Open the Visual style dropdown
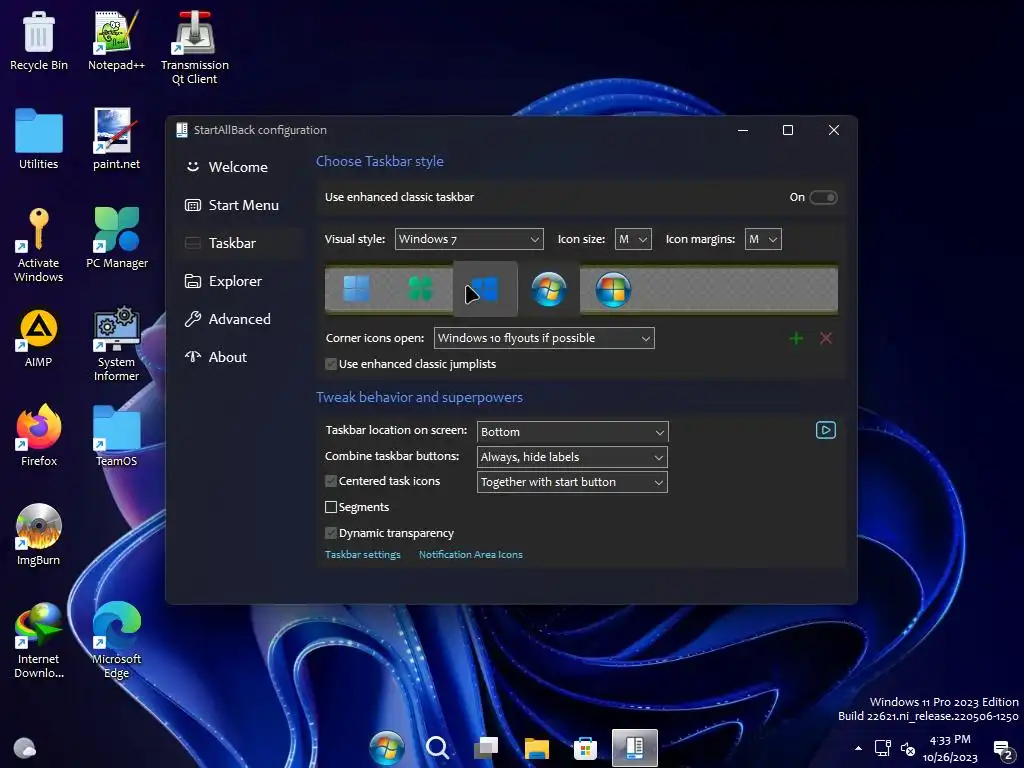The image size is (1024, 768). click(469, 239)
